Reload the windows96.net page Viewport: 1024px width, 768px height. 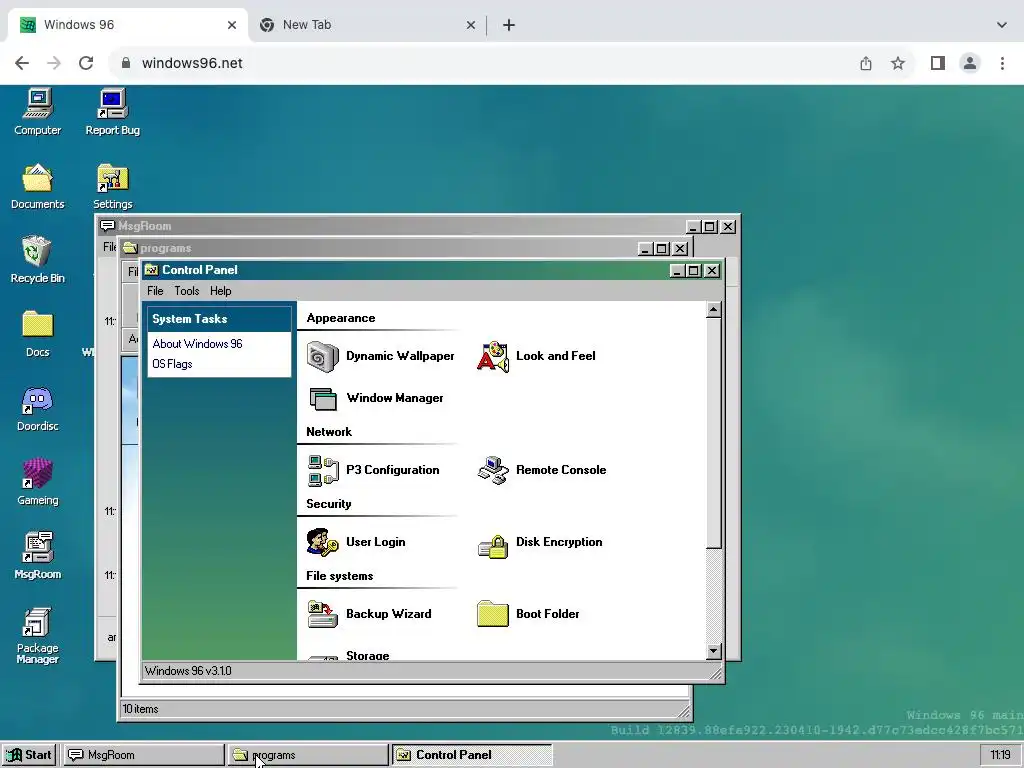86,63
